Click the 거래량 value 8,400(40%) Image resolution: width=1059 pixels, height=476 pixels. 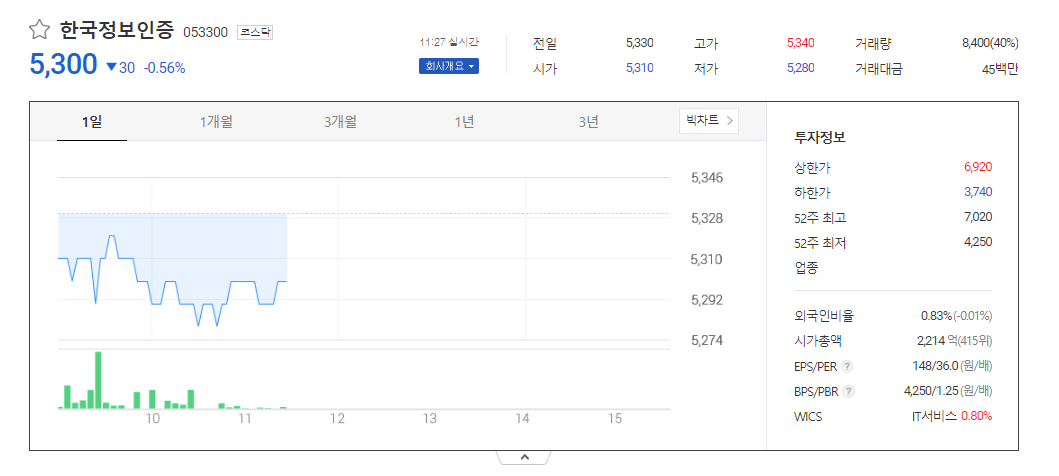click(990, 43)
